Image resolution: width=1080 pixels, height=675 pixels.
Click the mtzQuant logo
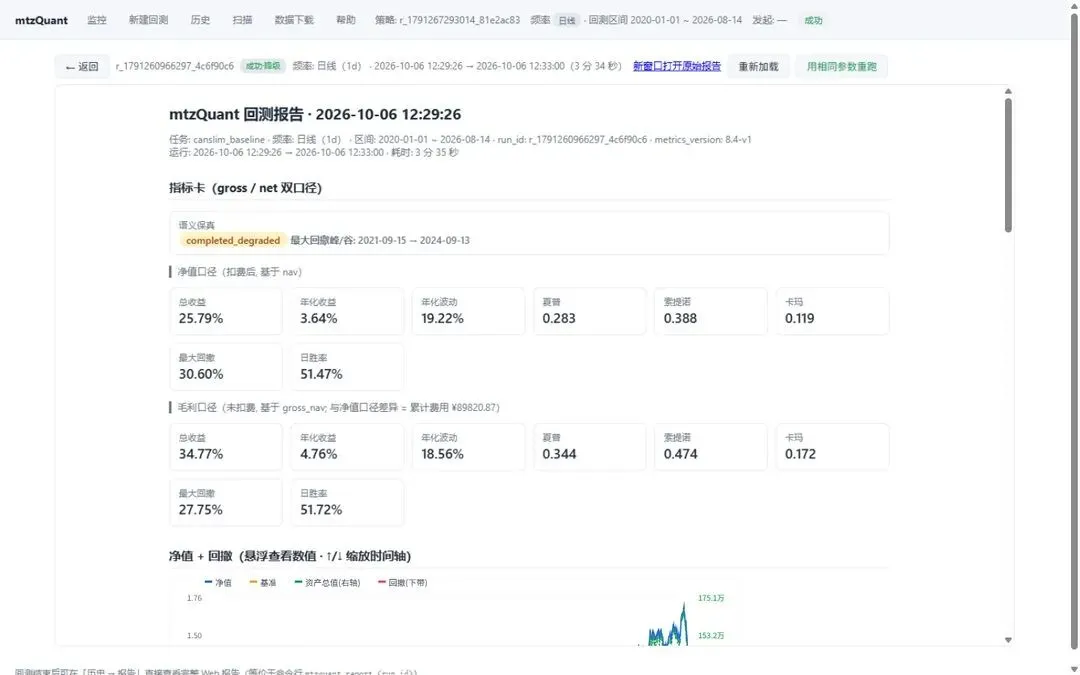41,20
